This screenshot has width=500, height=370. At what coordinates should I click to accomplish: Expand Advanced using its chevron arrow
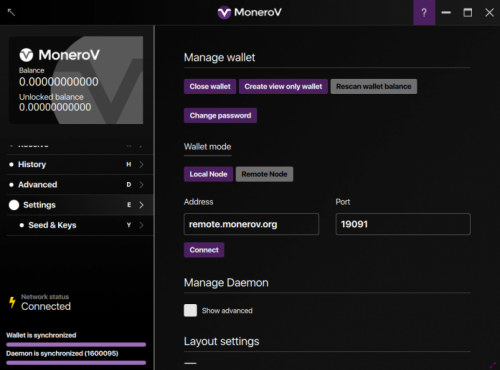point(141,184)
